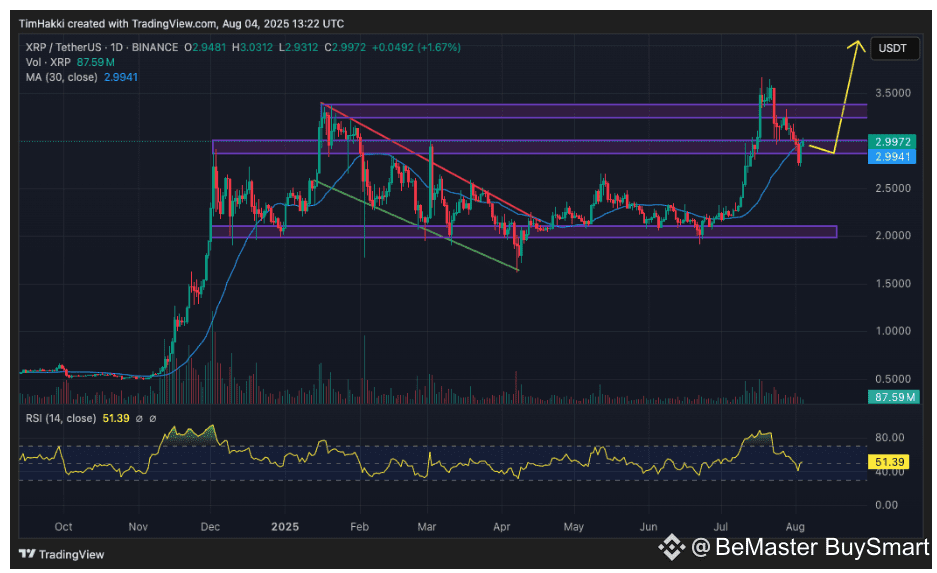Screen dimensions: 937x573
Task: Click the close value C2.9972
Action: click(345, 47)
